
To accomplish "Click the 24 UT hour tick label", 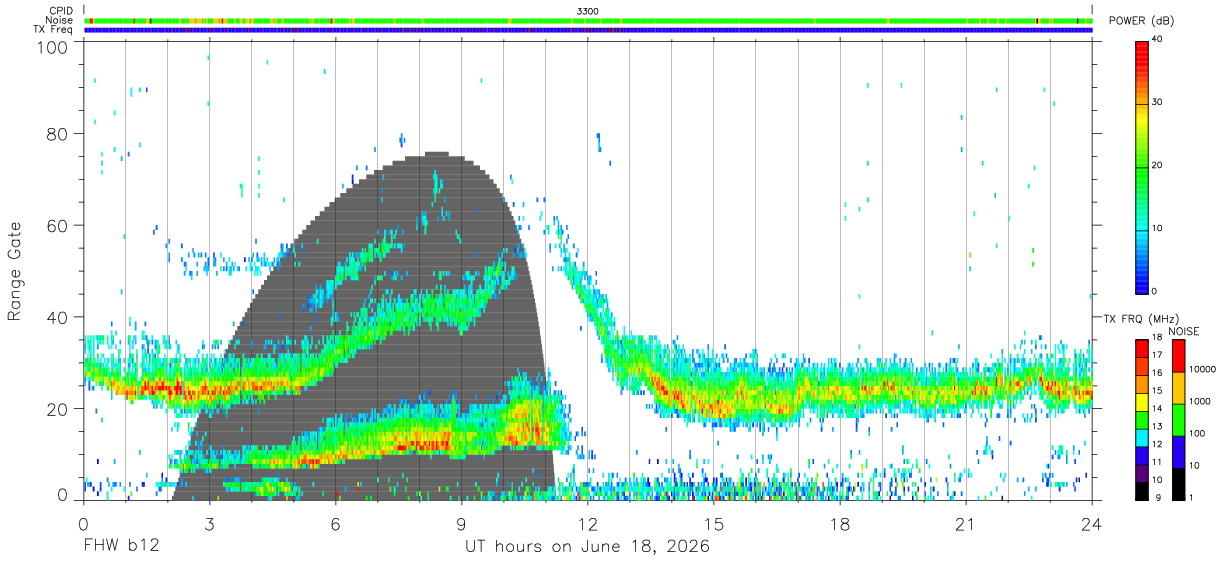I will point(1092,524).
